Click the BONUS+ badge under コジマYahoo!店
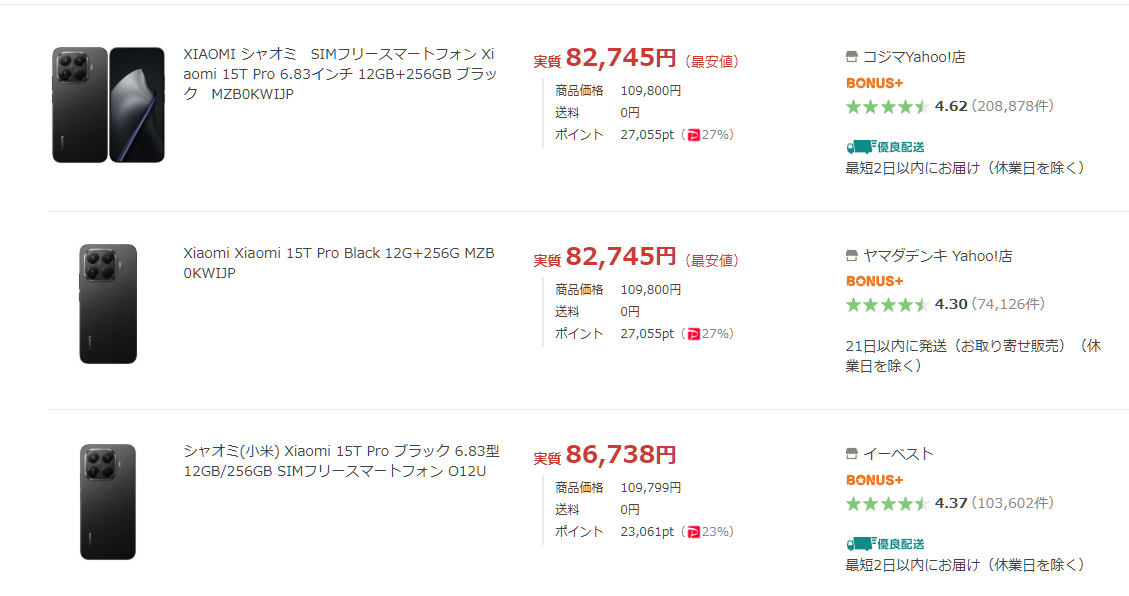 coord(874,83)
